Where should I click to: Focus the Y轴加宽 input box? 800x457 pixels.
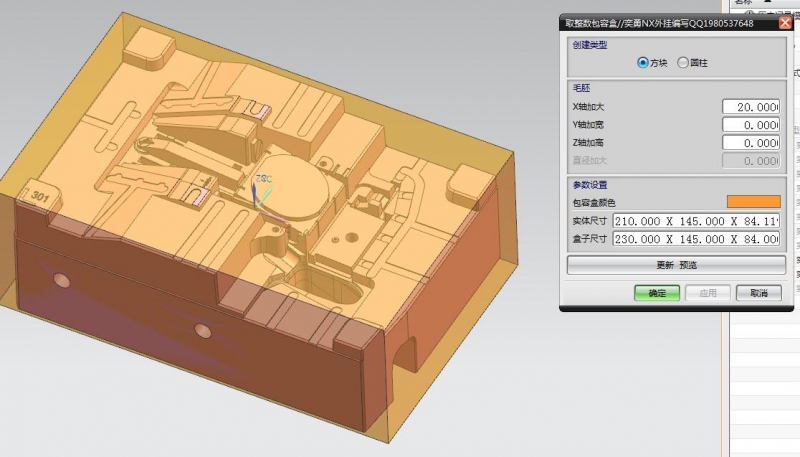pyautogui.click(x=750, y=125)
